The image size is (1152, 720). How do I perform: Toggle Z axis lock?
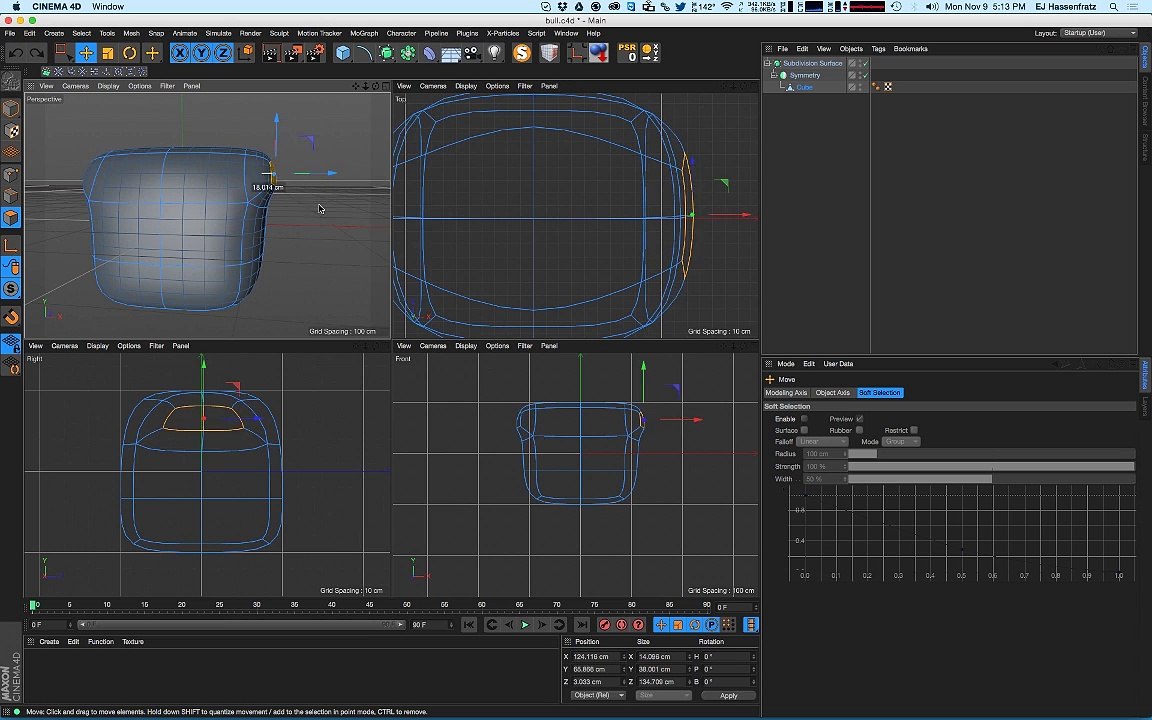point(223,53)
